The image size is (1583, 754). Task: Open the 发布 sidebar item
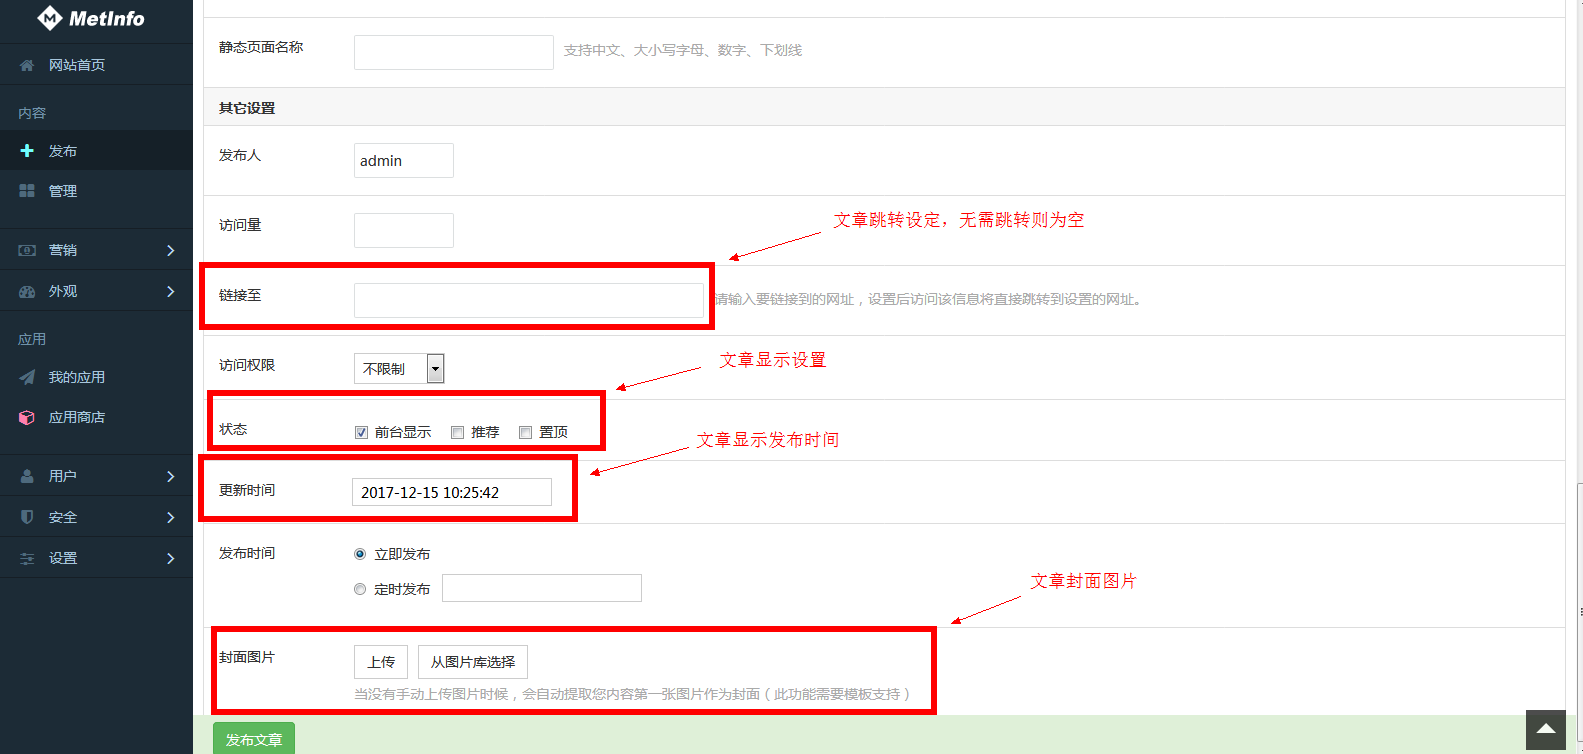click(96, 151)
